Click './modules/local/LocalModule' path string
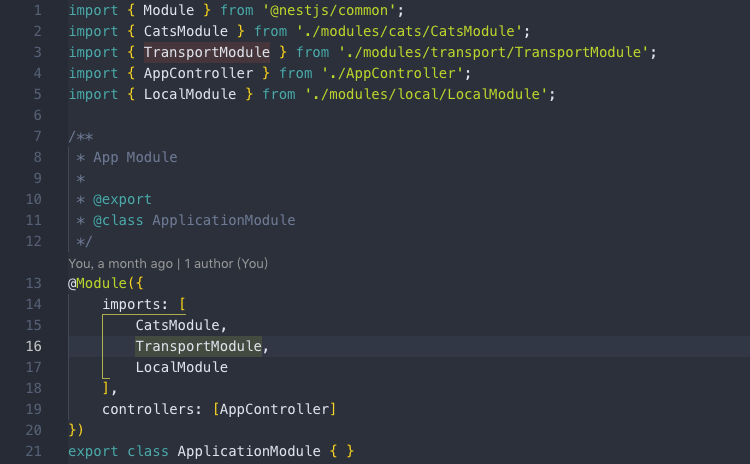This screenshot has width=750, height=464. tap(426, 95)
